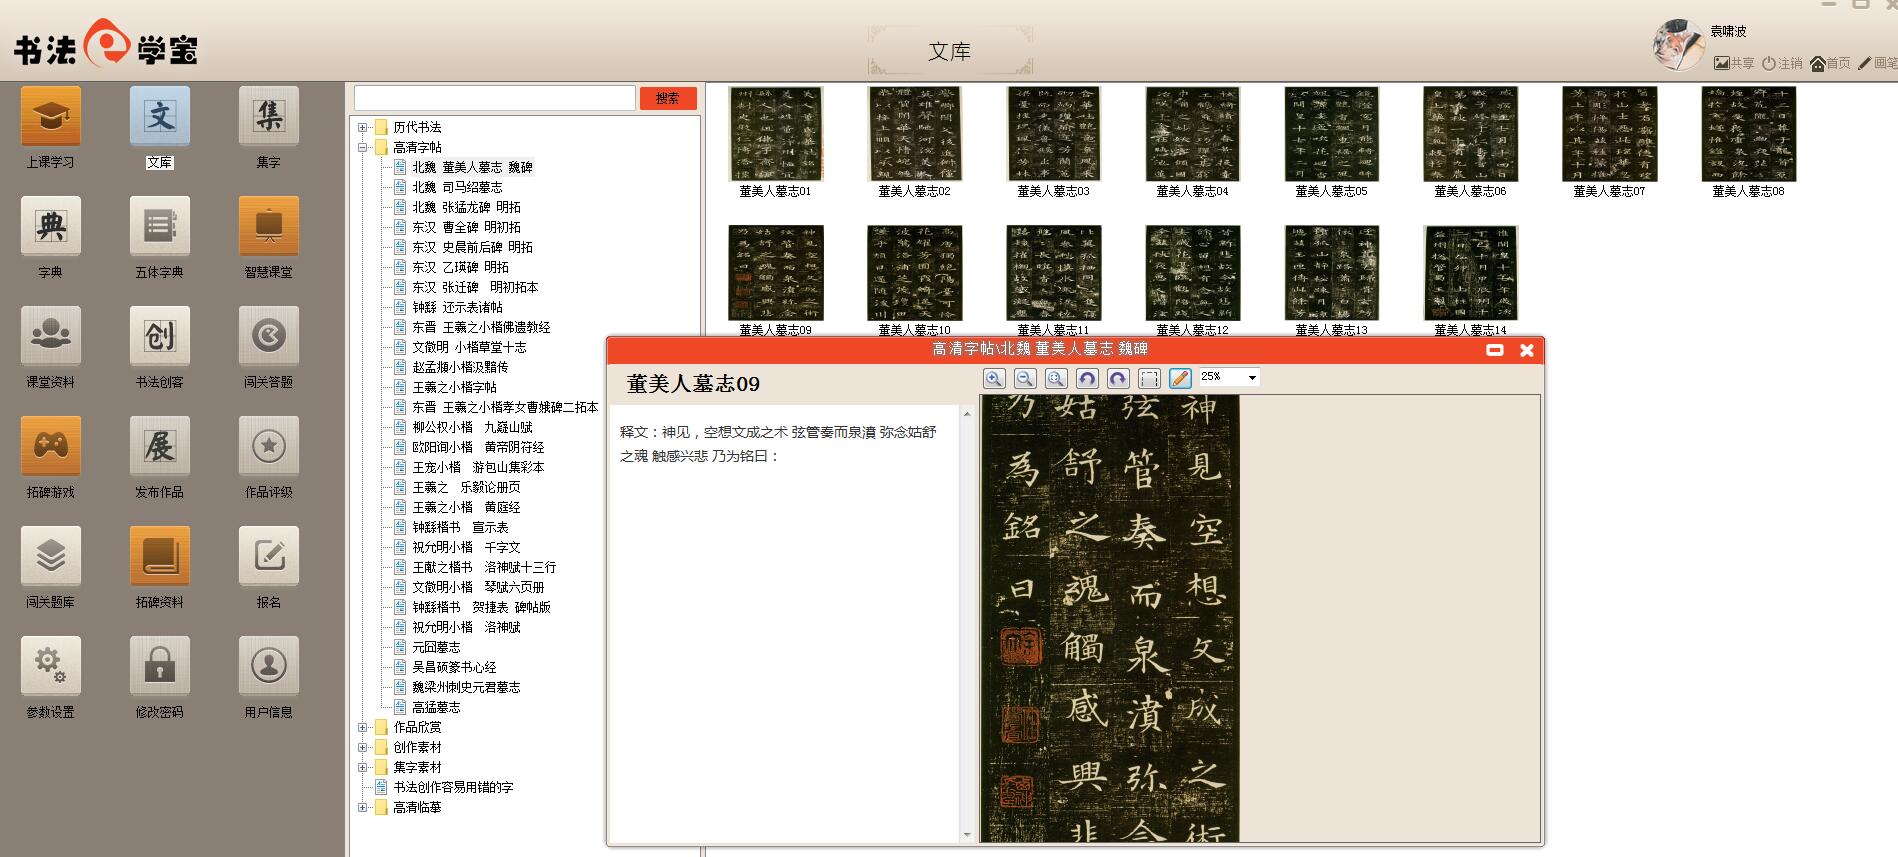Open the 画笔 brush link
The height and width of the screenshot is (857, 1898).
point(1878,63)
